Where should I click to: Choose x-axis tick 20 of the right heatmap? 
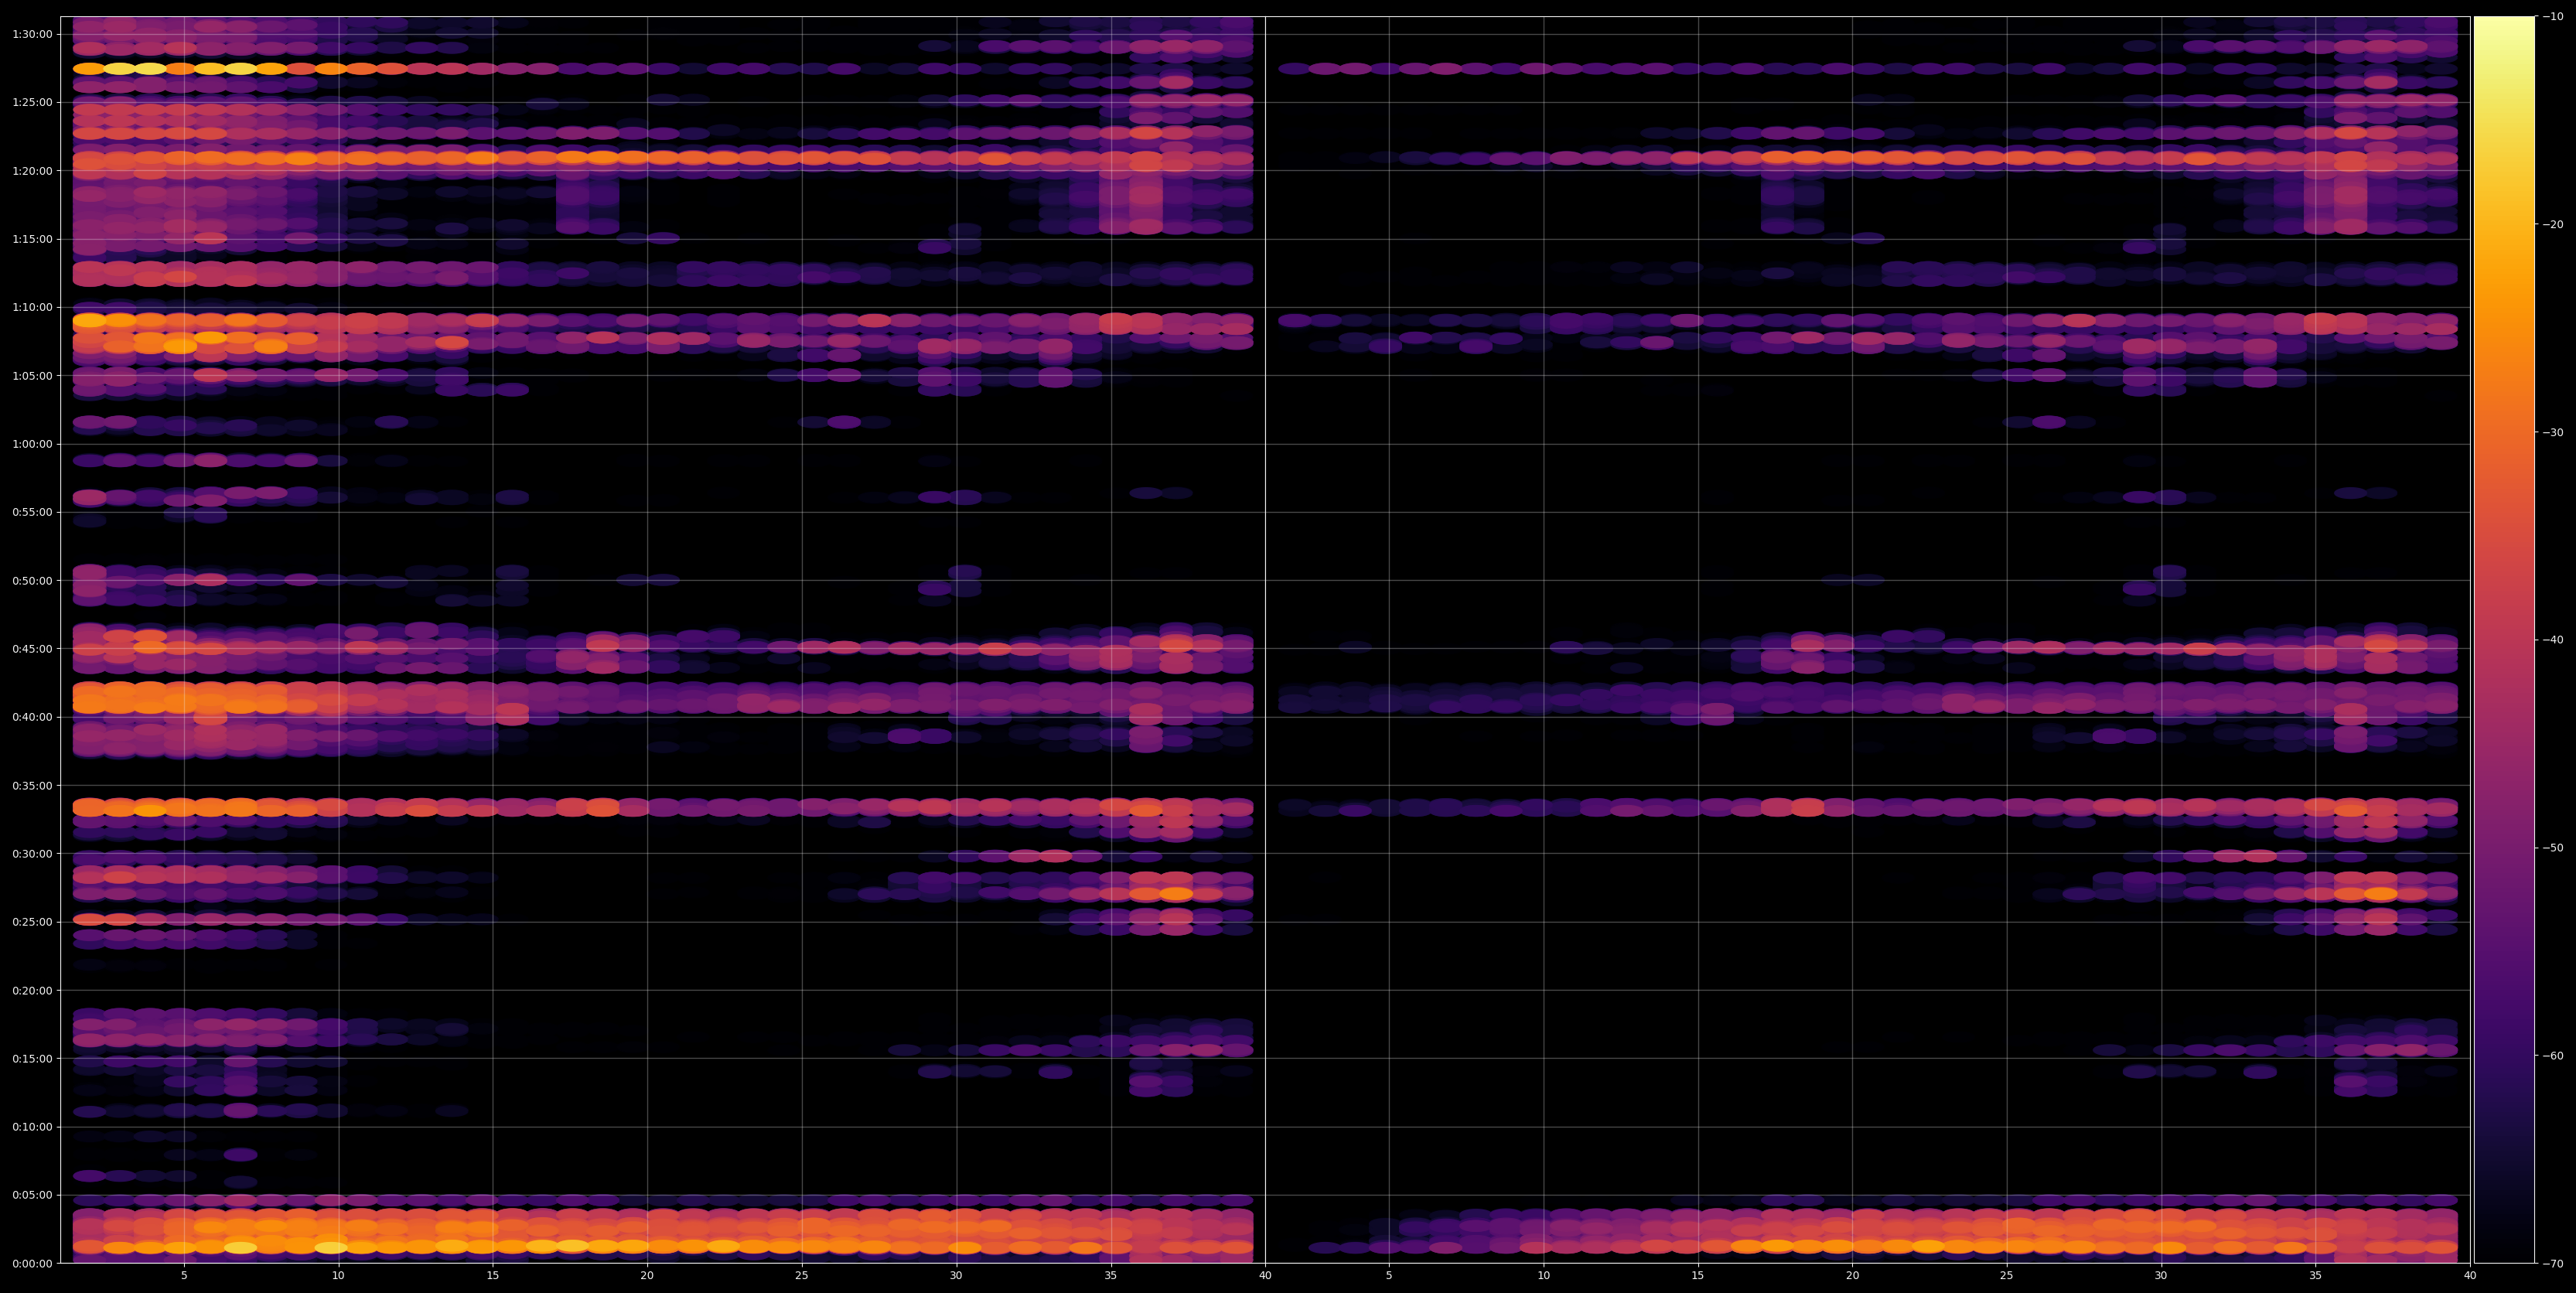[1853, 1276]
